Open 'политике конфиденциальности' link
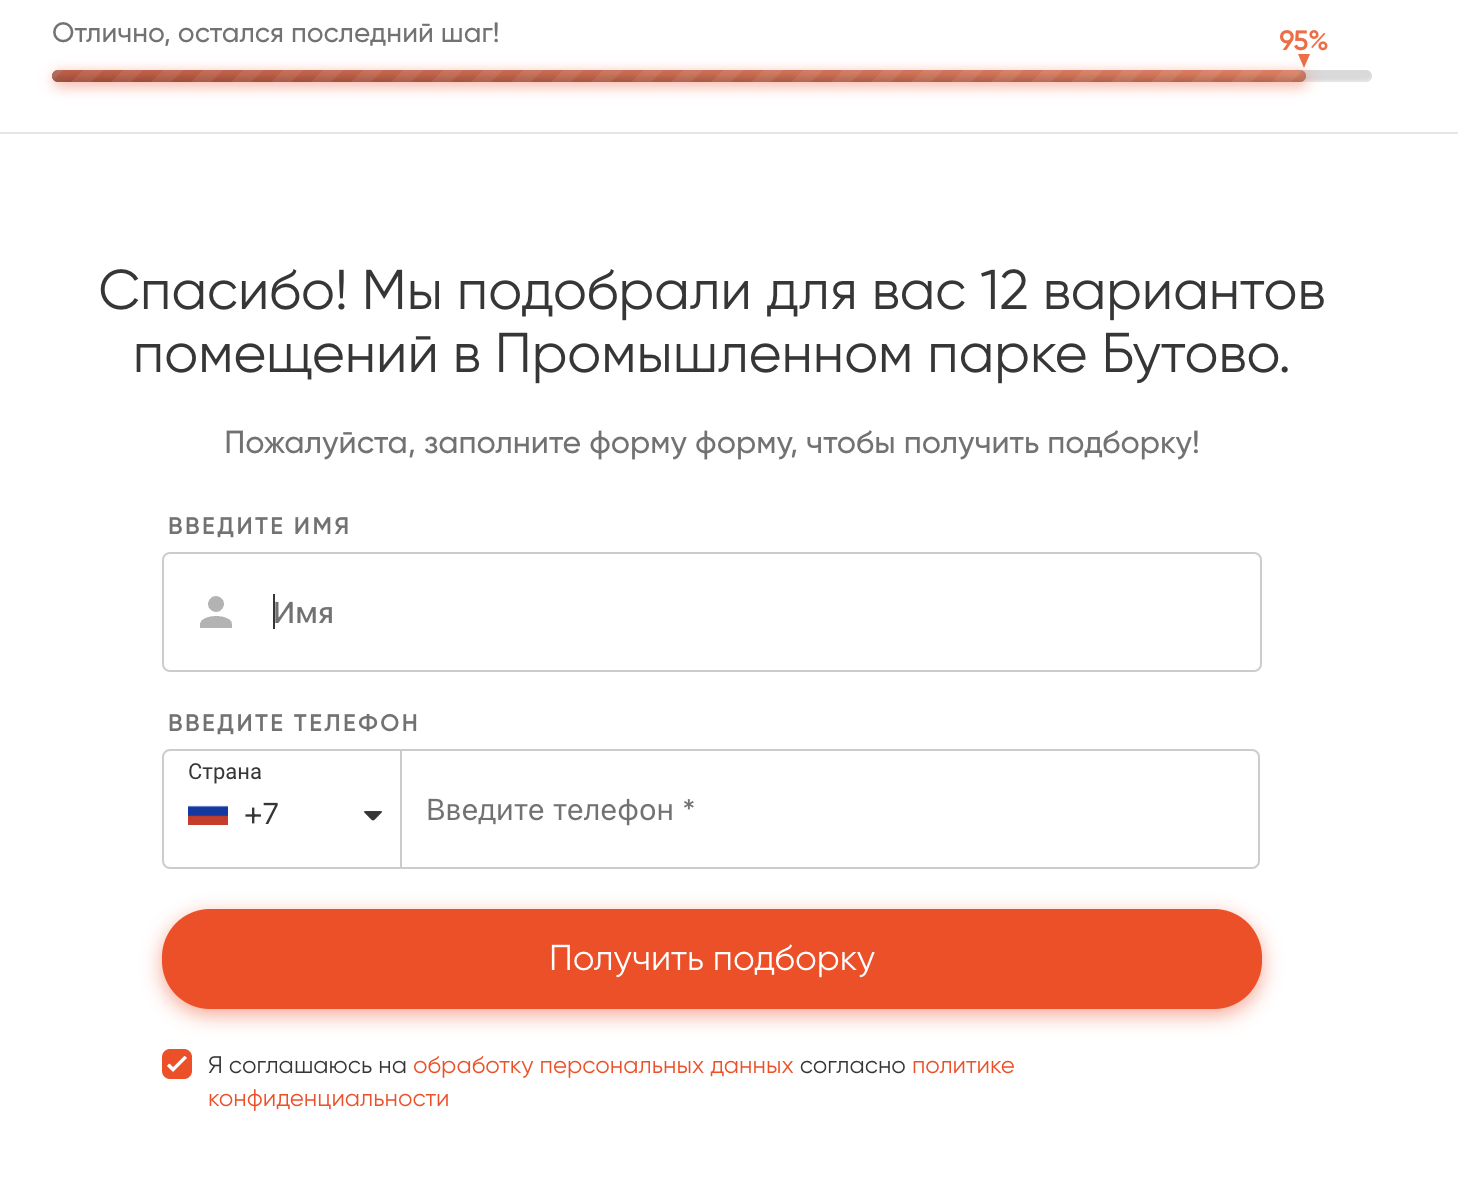This screenshot has height=1194, width=1458. click(962, 1066)
